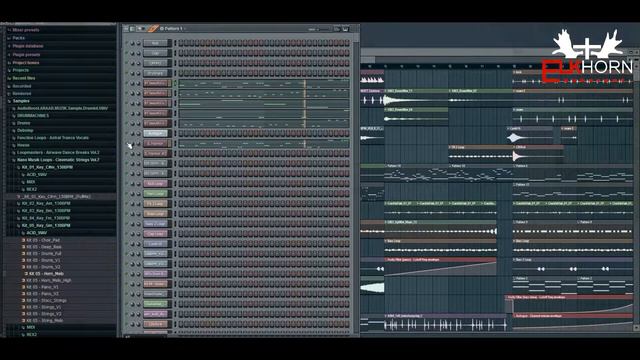Select Kit 05 - Piano_V1 sample icon
The height and width of the screenshot is (360, 640).
pos(23,287)
